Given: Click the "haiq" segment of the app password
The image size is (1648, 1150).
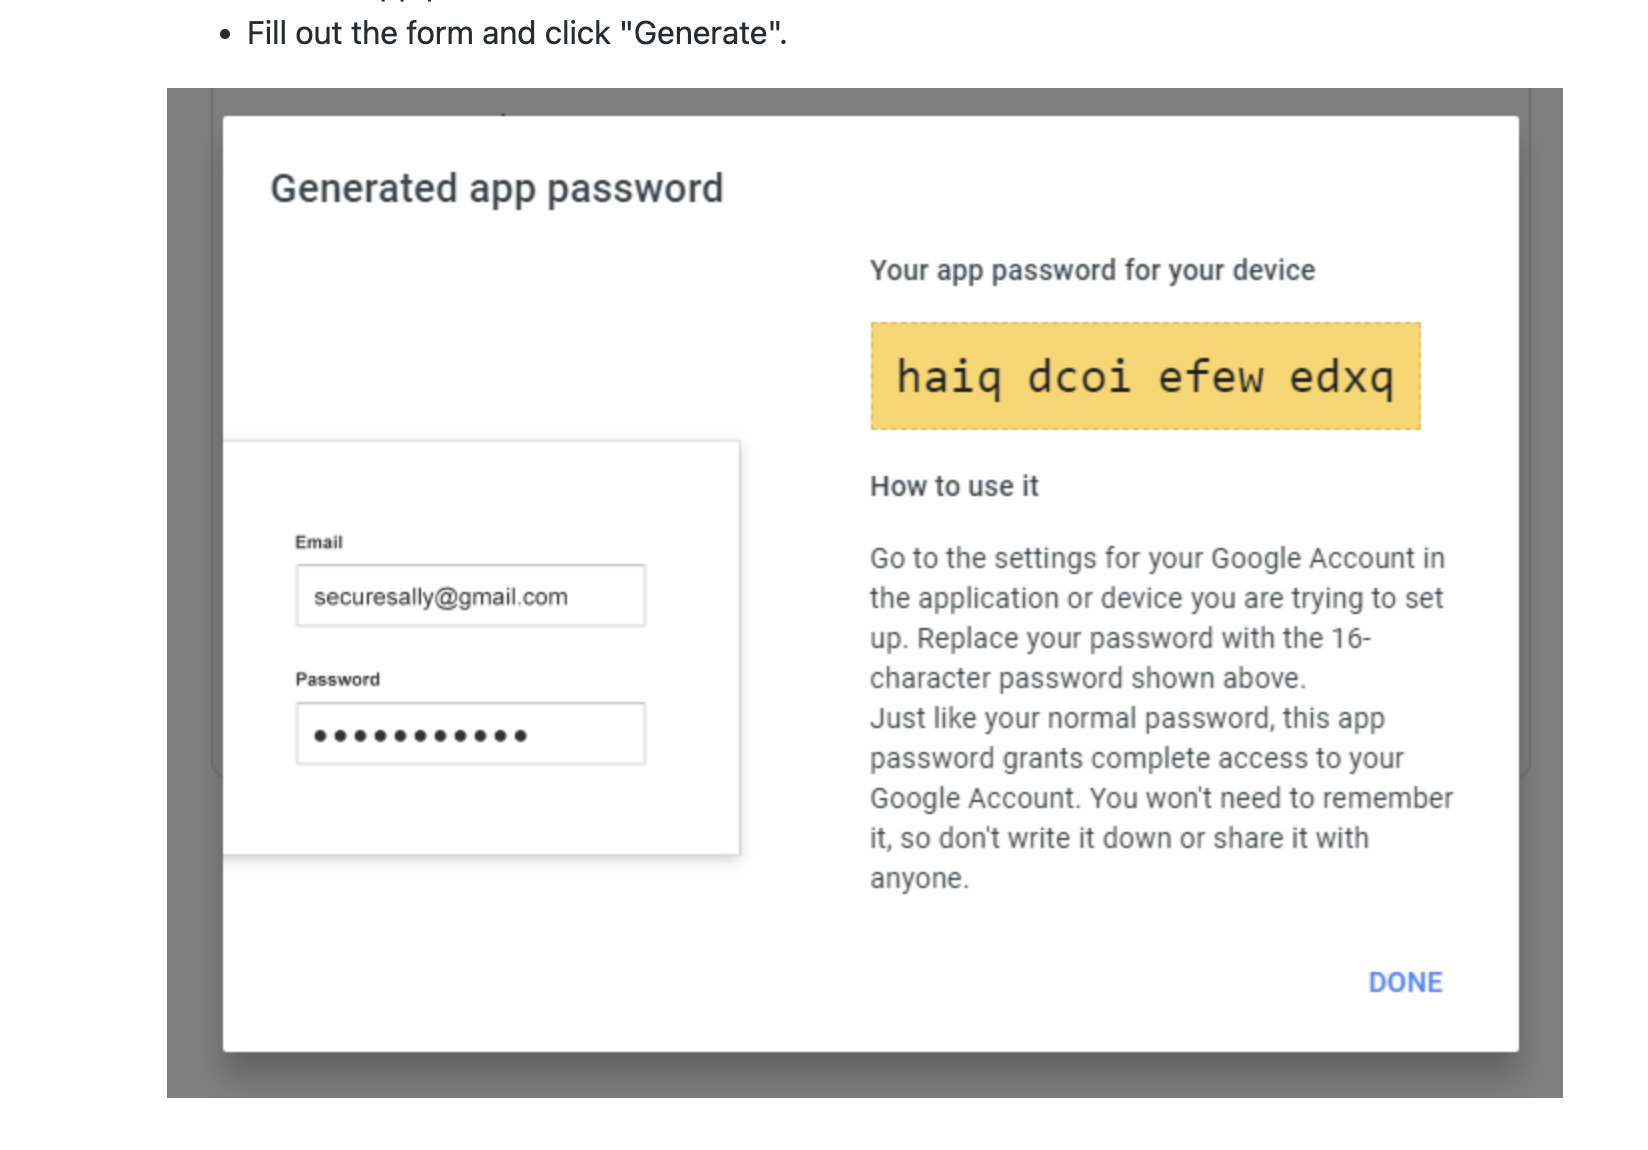Looking at the screenshot, I should point(948,377).
